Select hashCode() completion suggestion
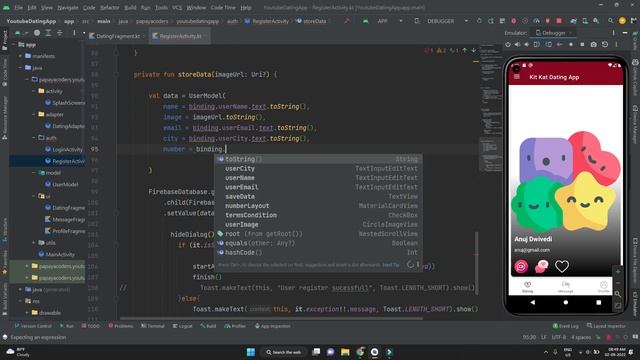Image resolution: width=640 pixels, height=360 pixels. point(318,252)
